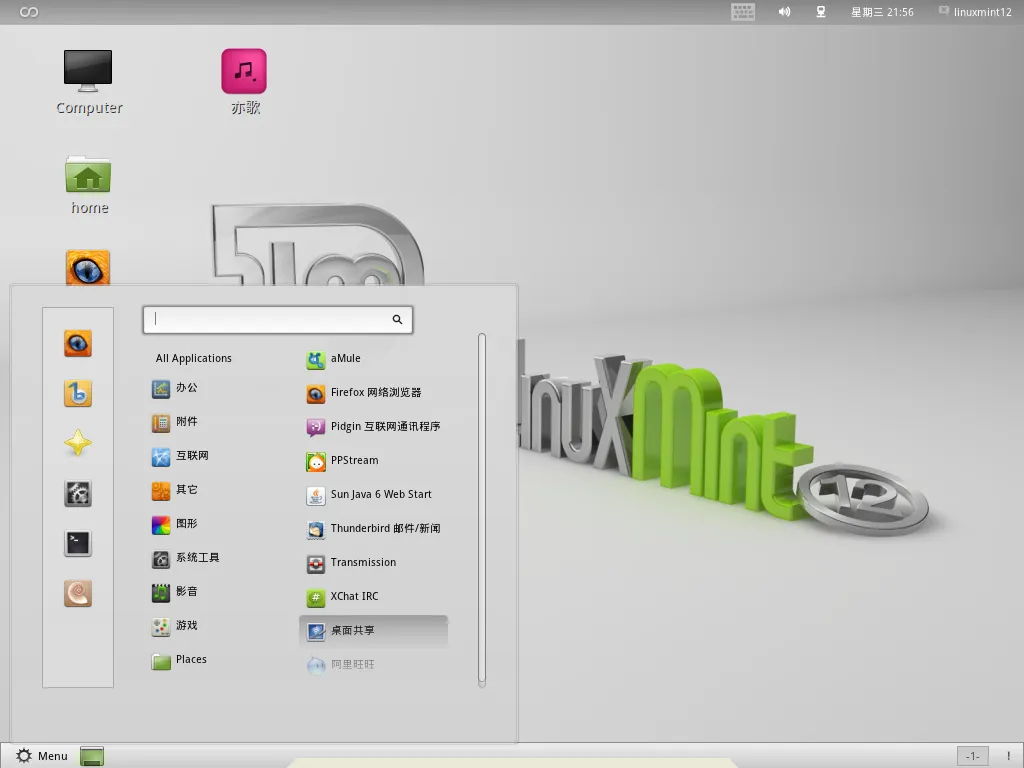
Task: Click the volume icon in top panel
Action: (x=785, y=12)
